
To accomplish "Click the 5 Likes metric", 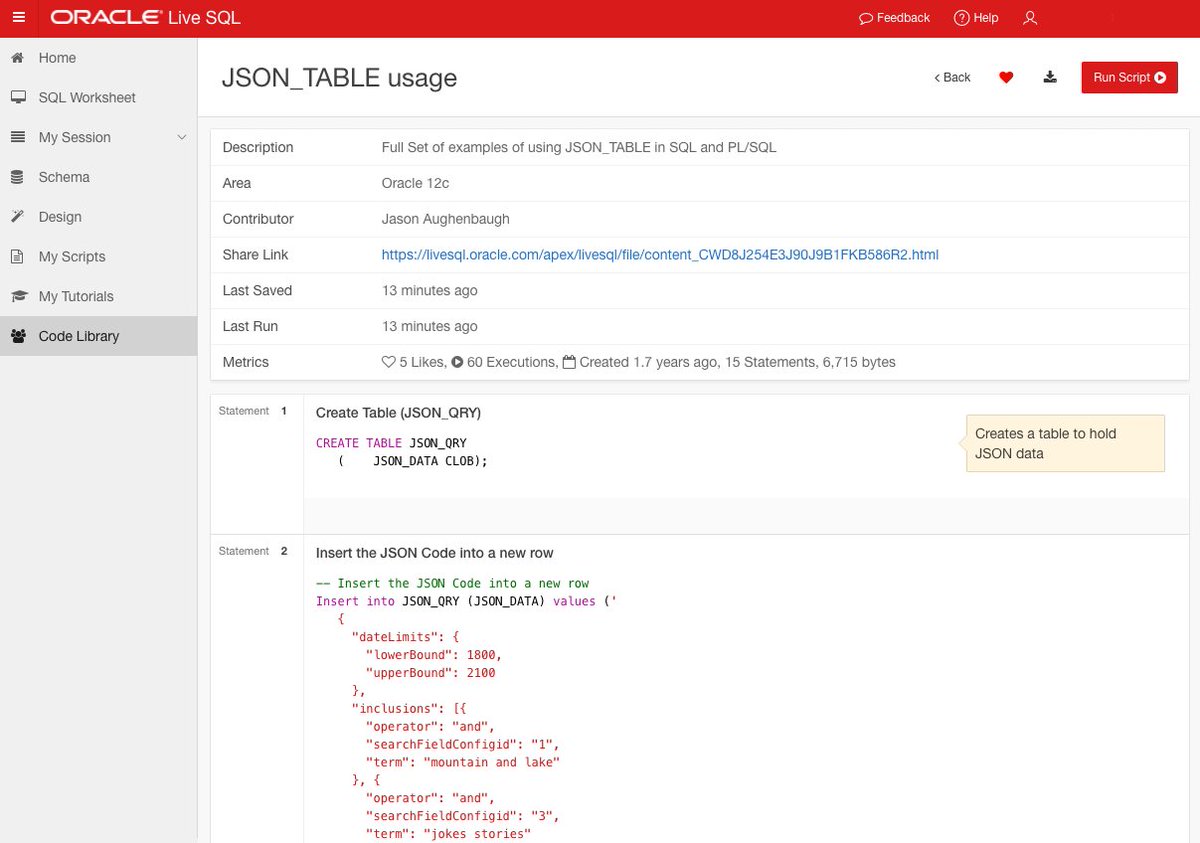I will (414, 362).
